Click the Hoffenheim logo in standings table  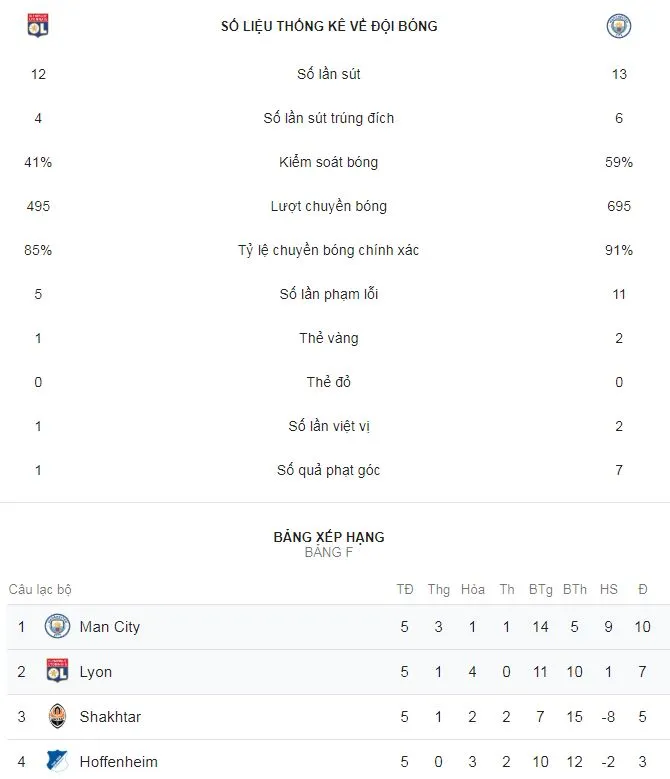57,762
